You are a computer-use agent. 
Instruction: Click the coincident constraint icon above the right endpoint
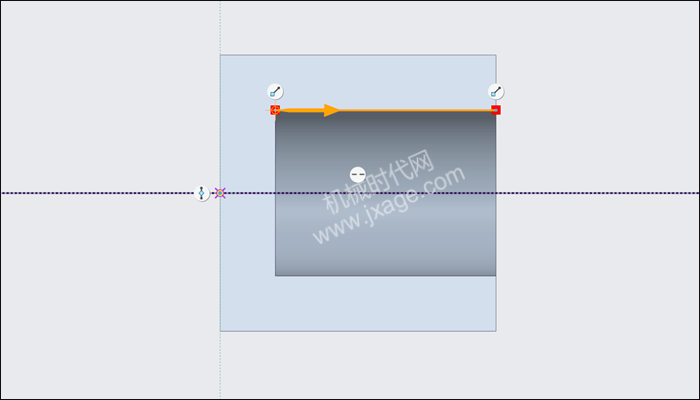(496, 92)
